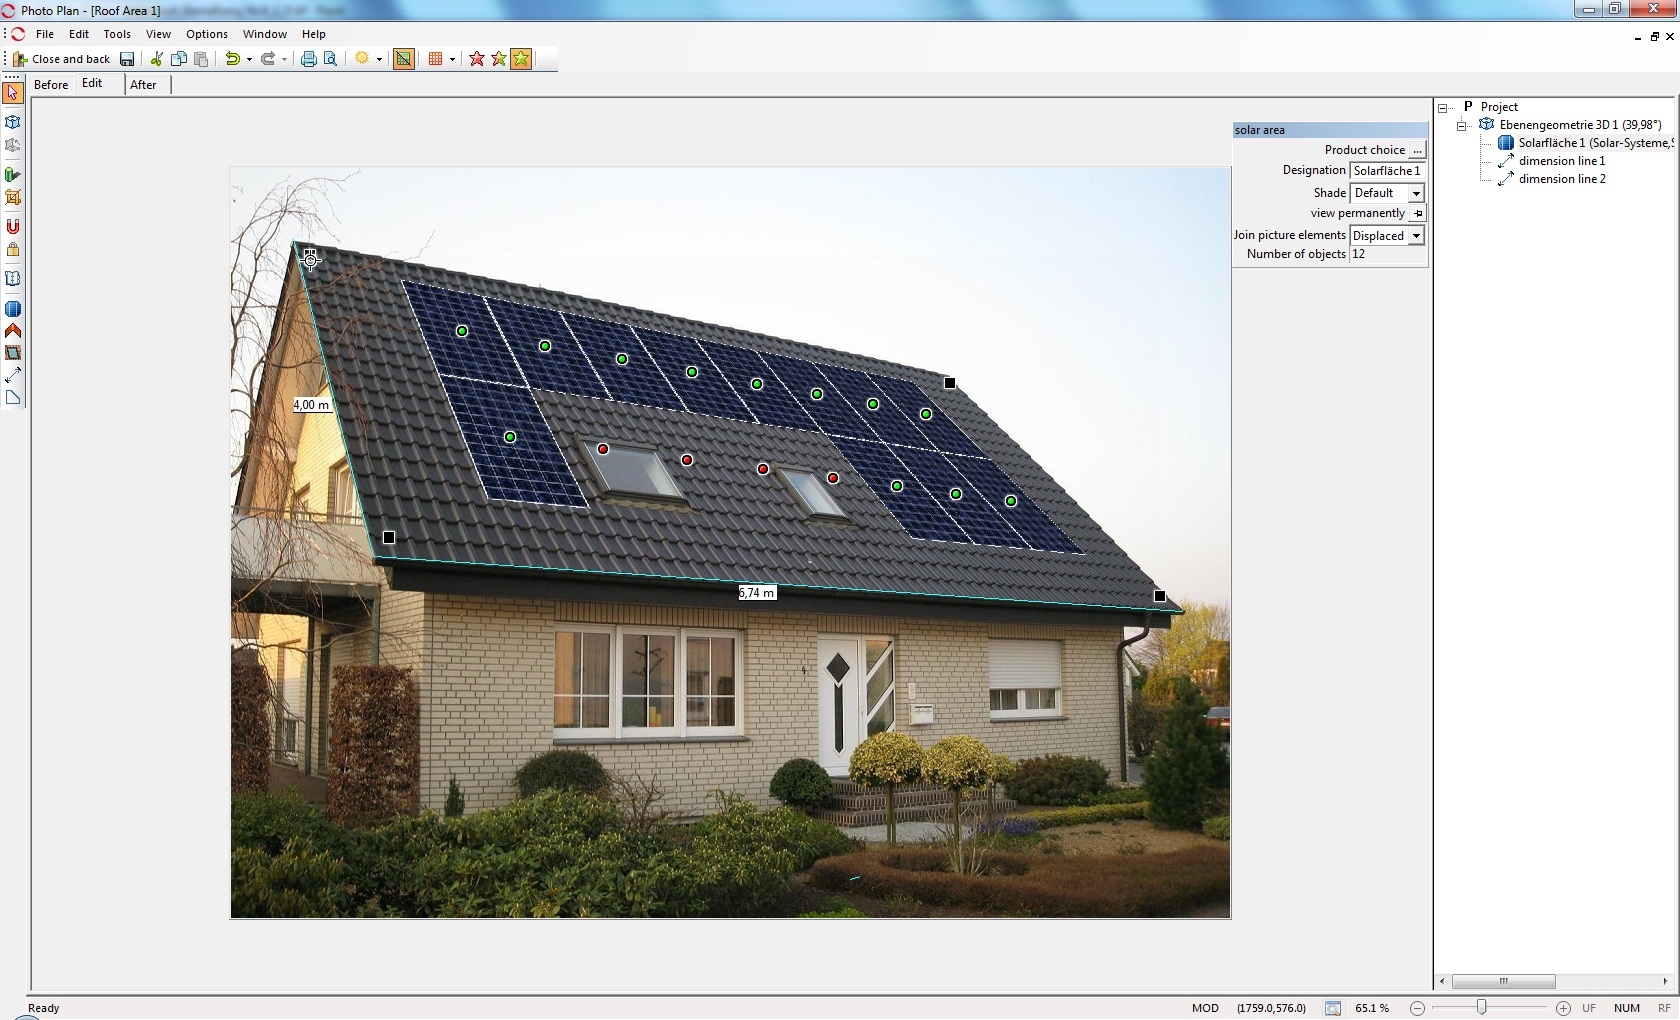This screenshot has width=1680, height=1020.
Task: Toggle the green favorite star button
Action: click(x=521, y=59)
